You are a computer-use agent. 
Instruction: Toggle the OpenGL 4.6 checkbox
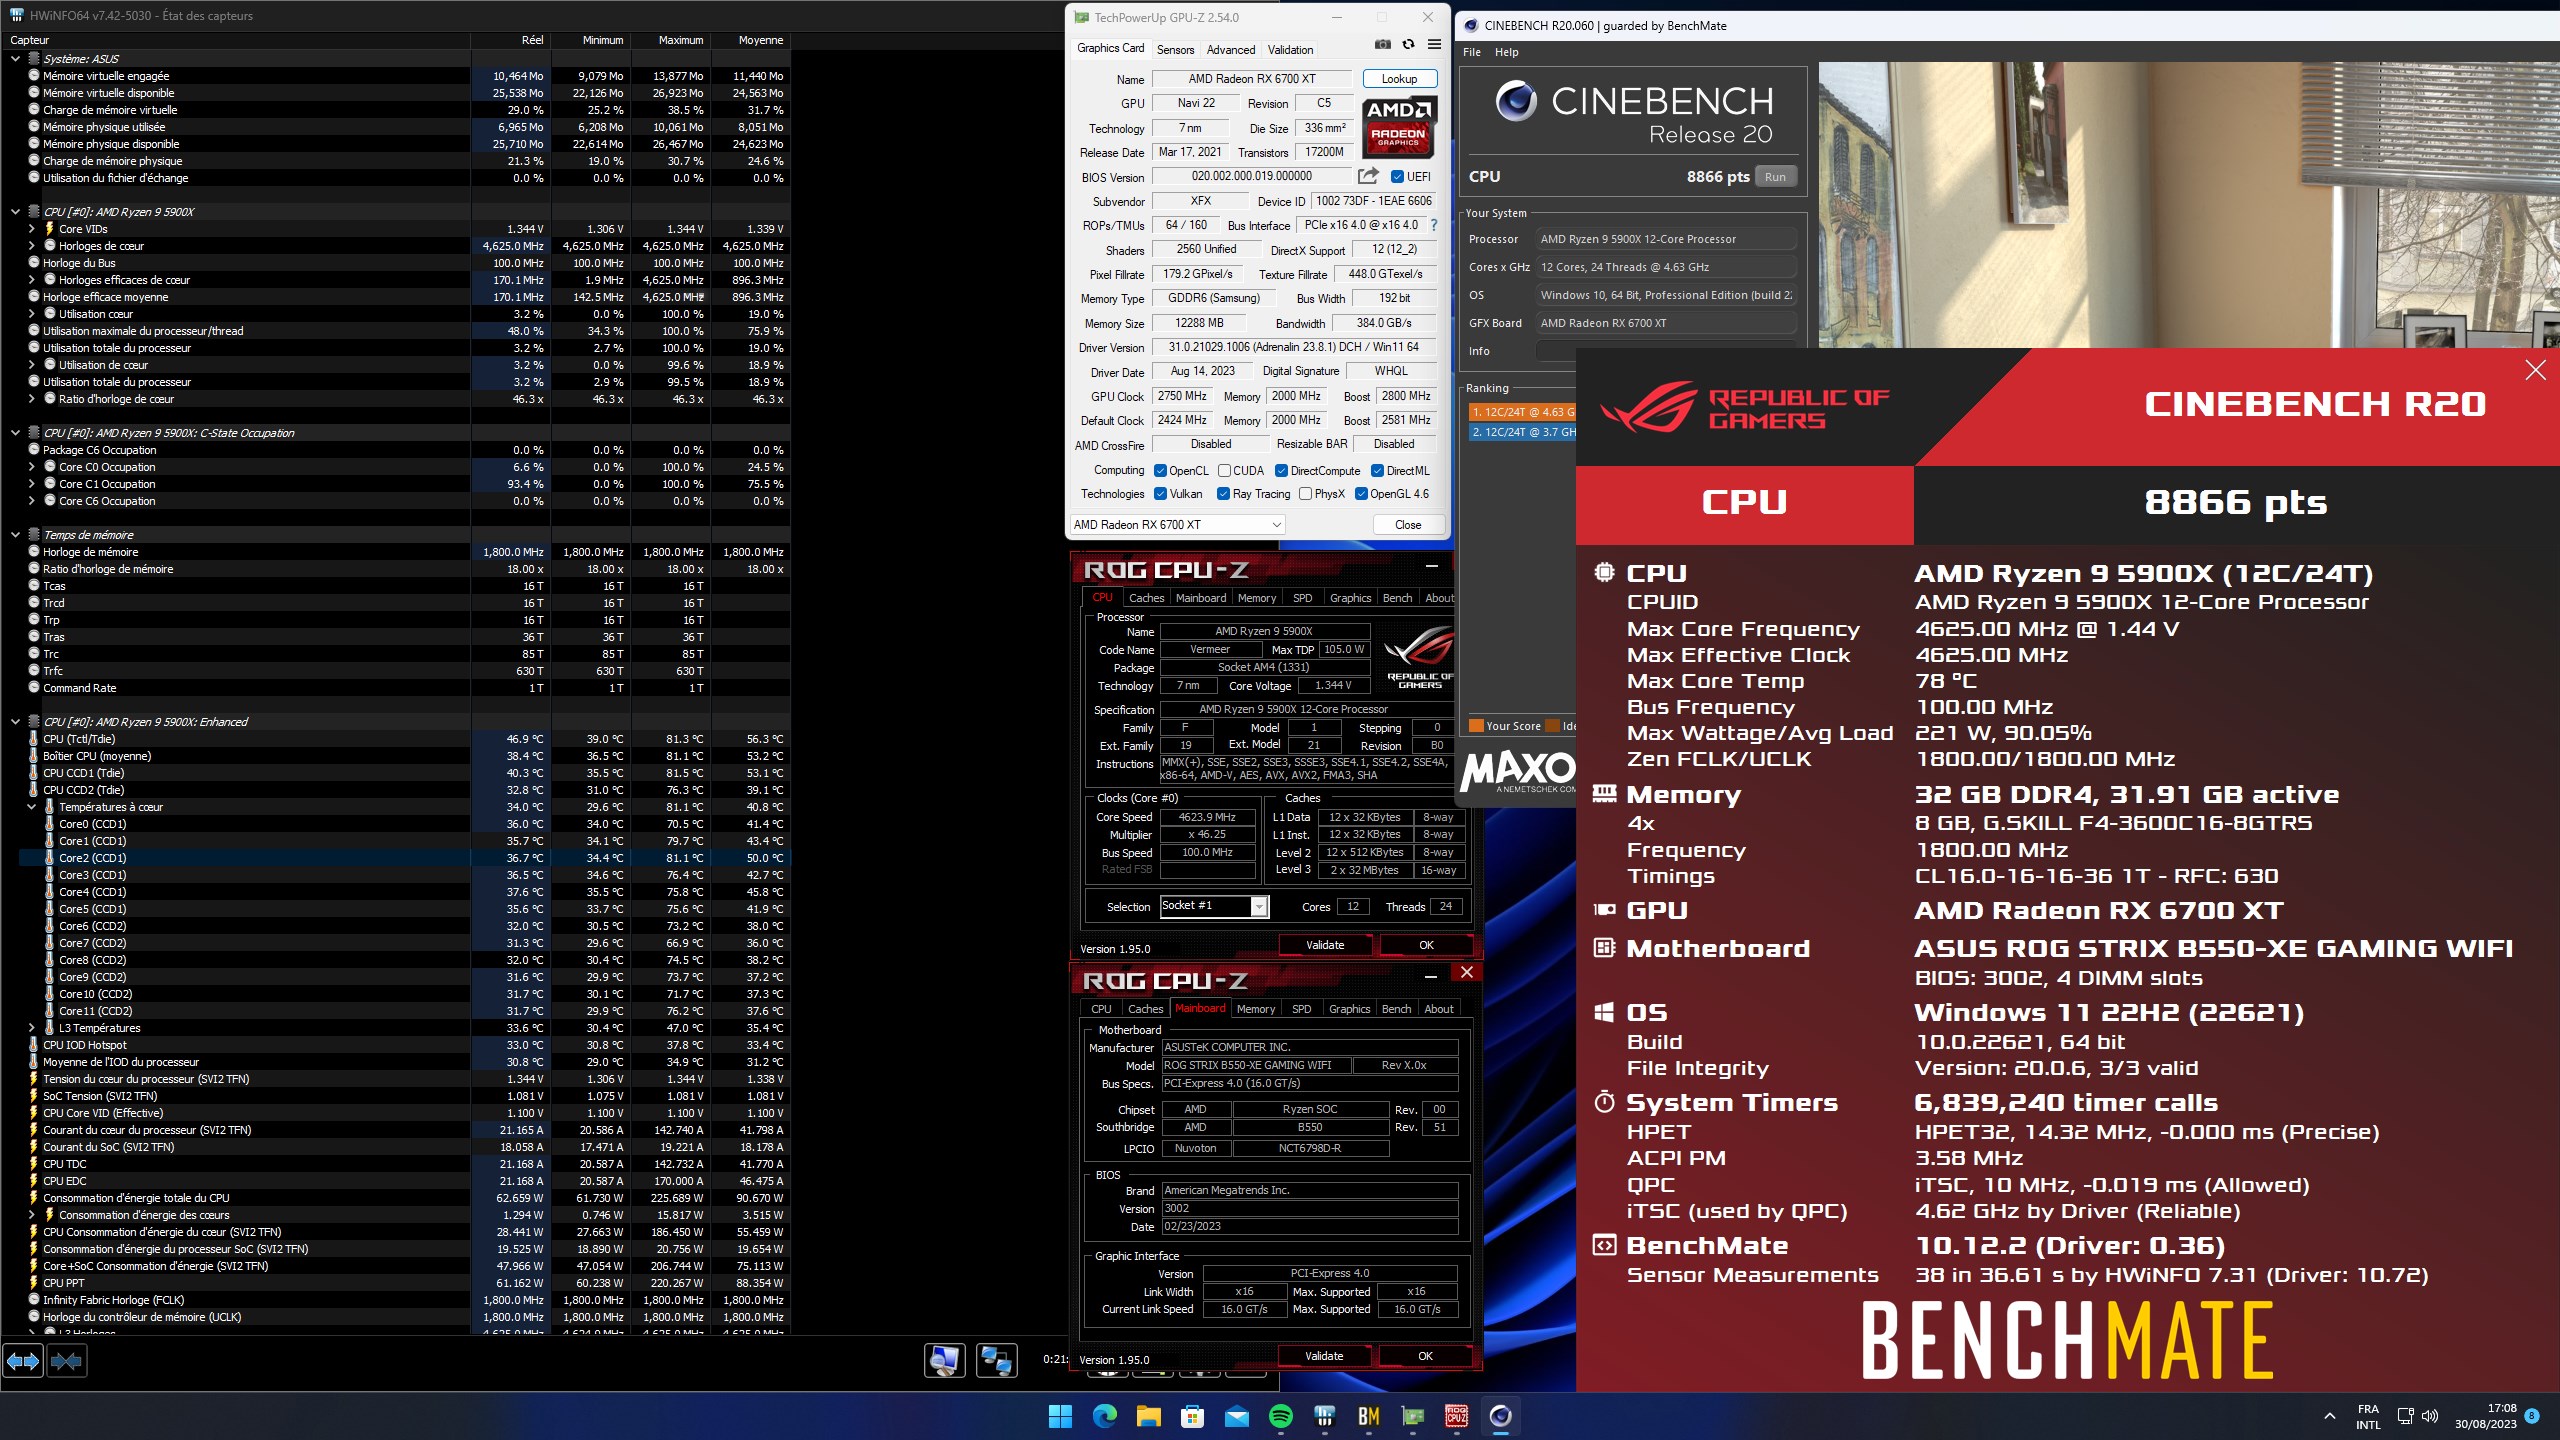(1361, 494)
